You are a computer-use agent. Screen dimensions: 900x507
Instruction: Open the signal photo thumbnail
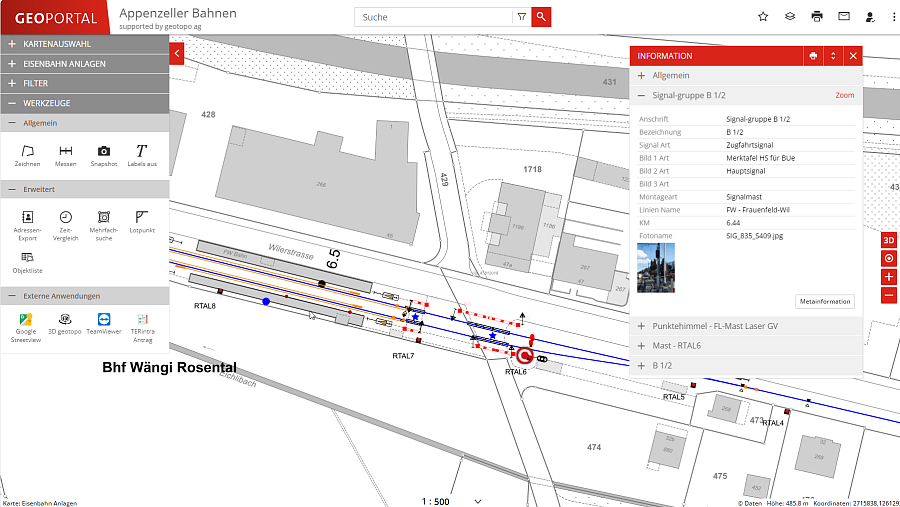point(655,268)
